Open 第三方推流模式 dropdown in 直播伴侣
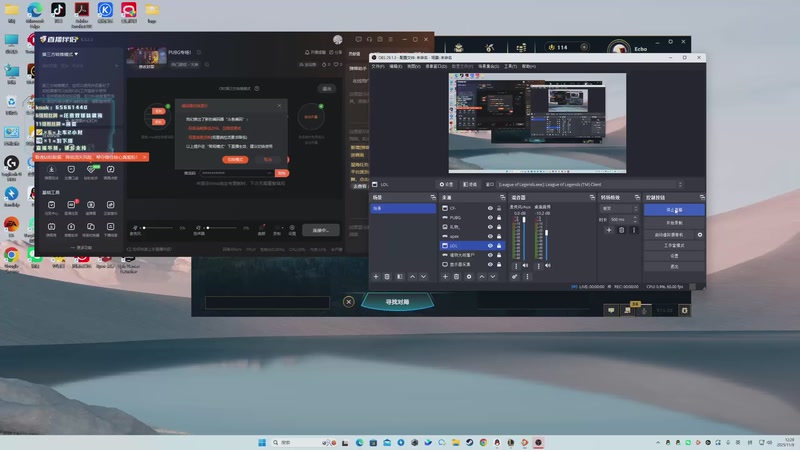The height and width of the screenshot is (450, 800). 60,54
